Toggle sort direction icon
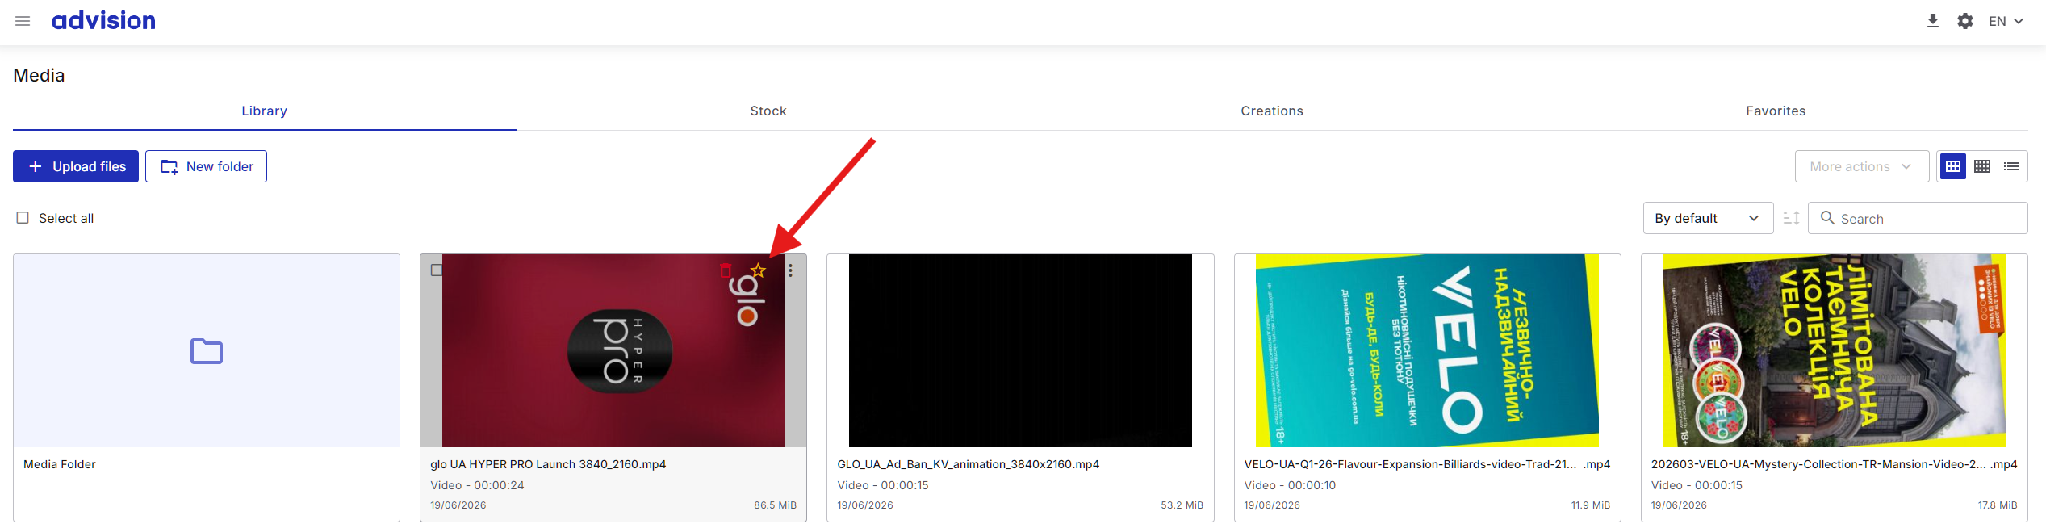Image resolution: width=2046 pixels, height=532 pixels. [1791, 218]
